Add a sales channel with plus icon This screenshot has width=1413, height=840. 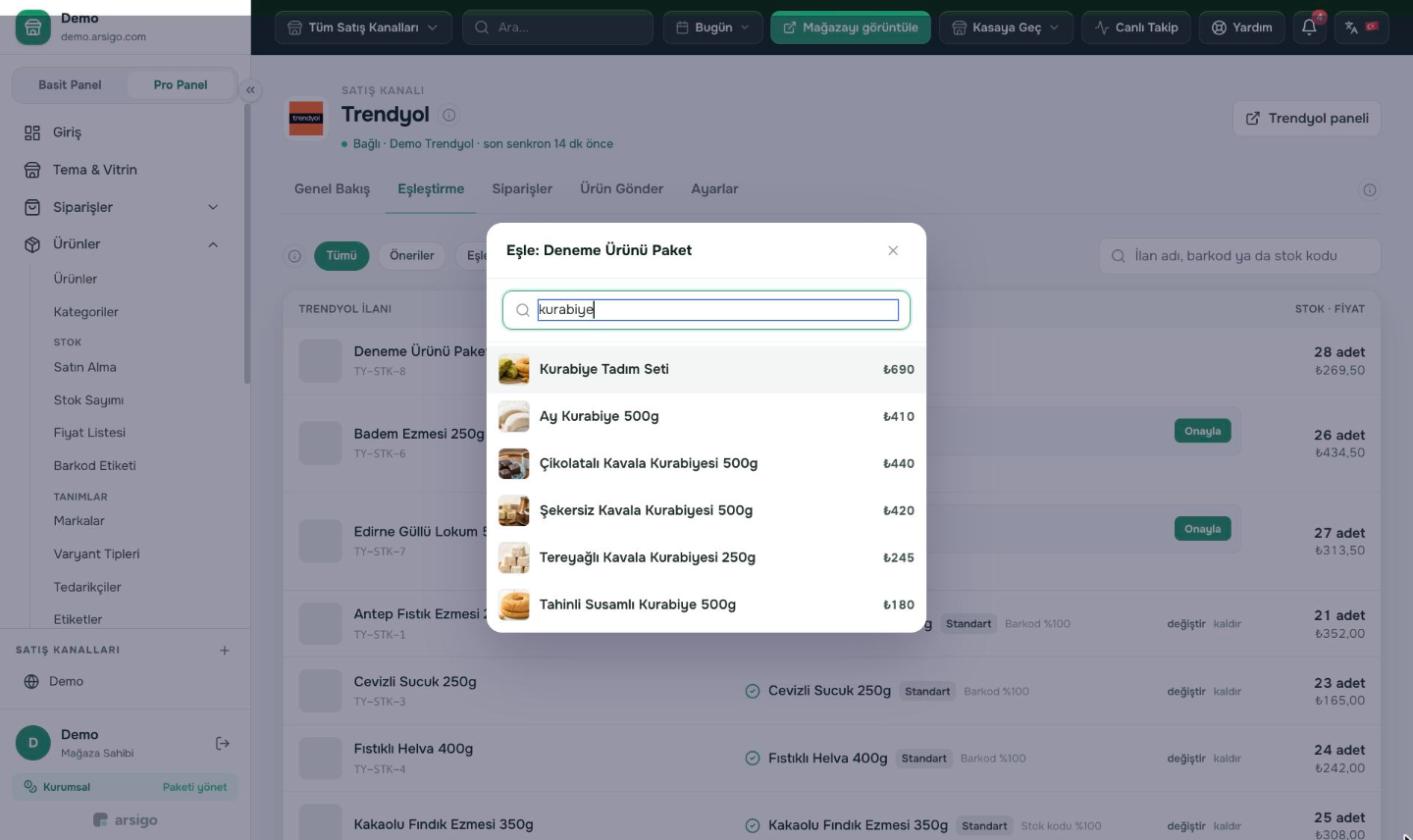(224, 650)
